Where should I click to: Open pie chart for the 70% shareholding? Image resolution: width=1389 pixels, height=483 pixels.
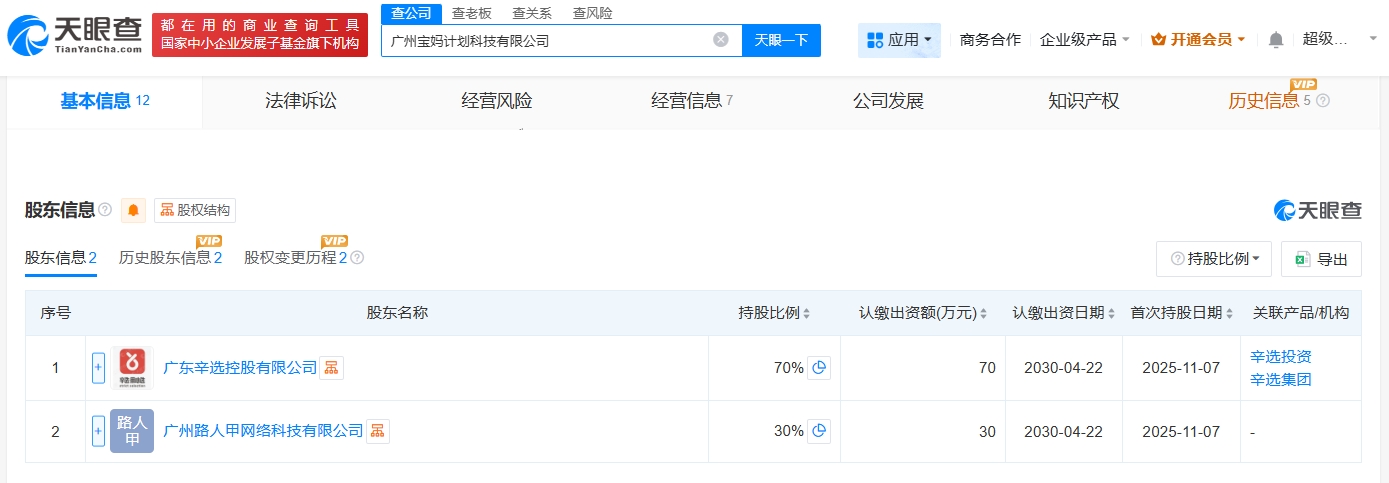coord(819,368)
